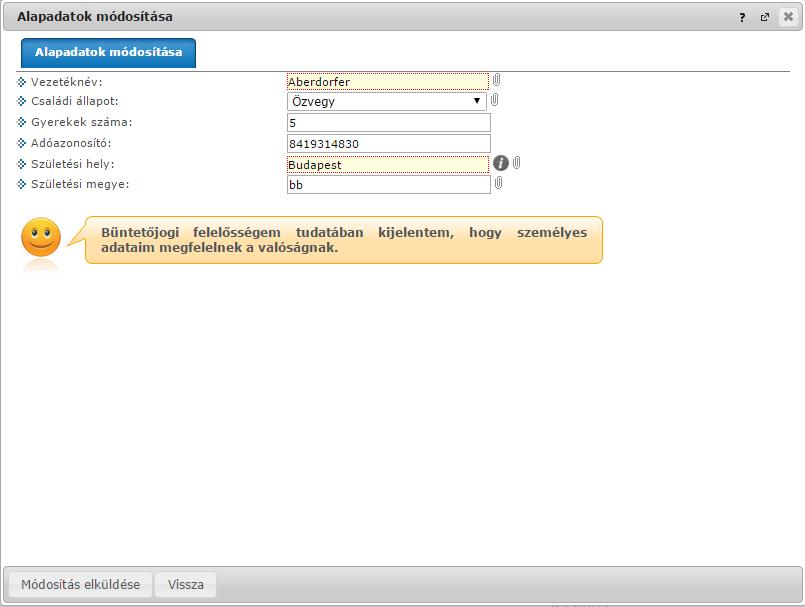
Task: Click the Születési megye: label text
Action: pos(80,184)
